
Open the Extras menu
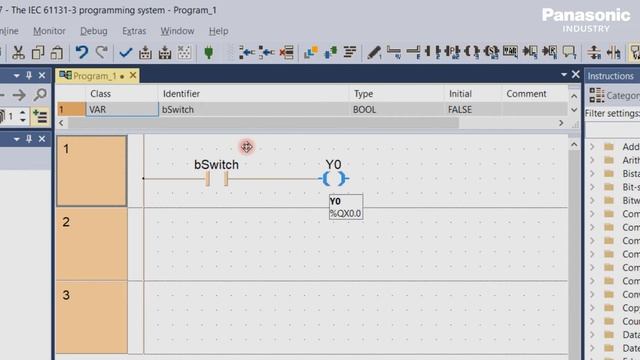pos(134,31)
